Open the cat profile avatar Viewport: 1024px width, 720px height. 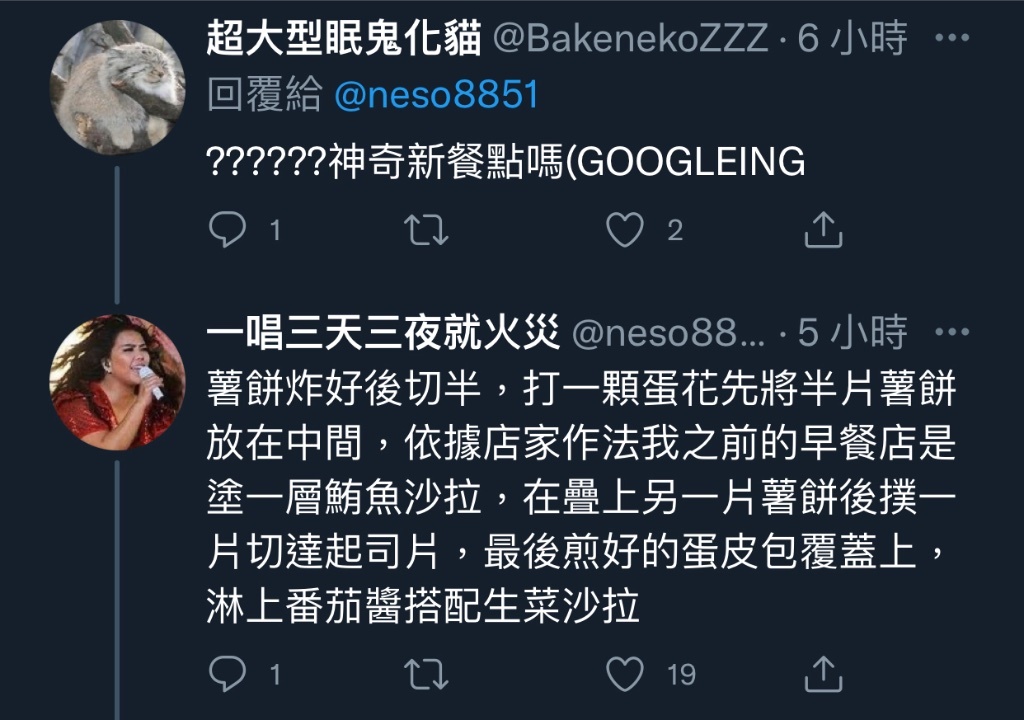[118, 87]
